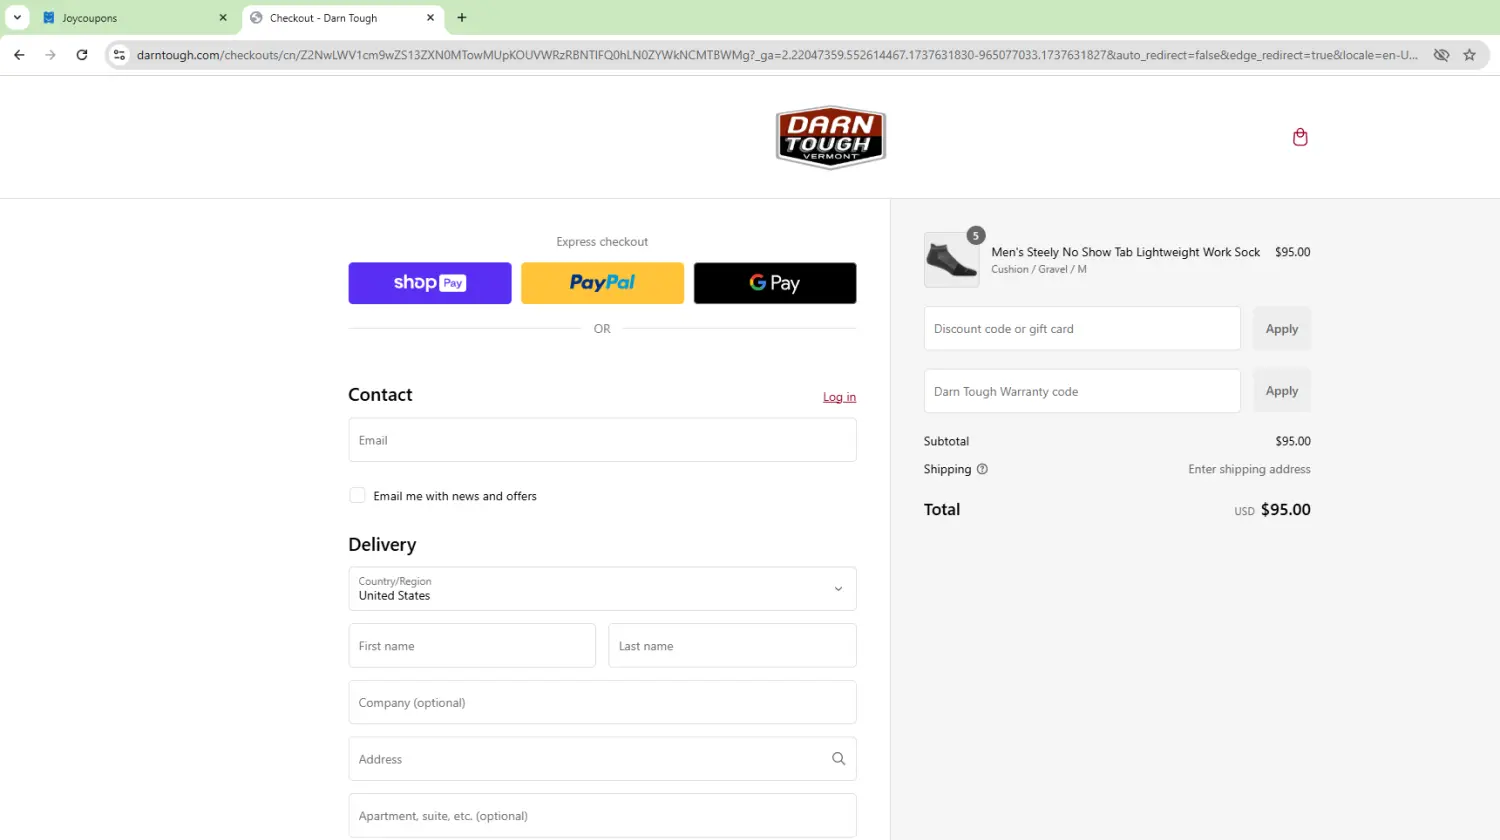Click the Apartment, suite, etc. field
The height and width of the screenshot is (840, 1500).
(x=602, y=816)
